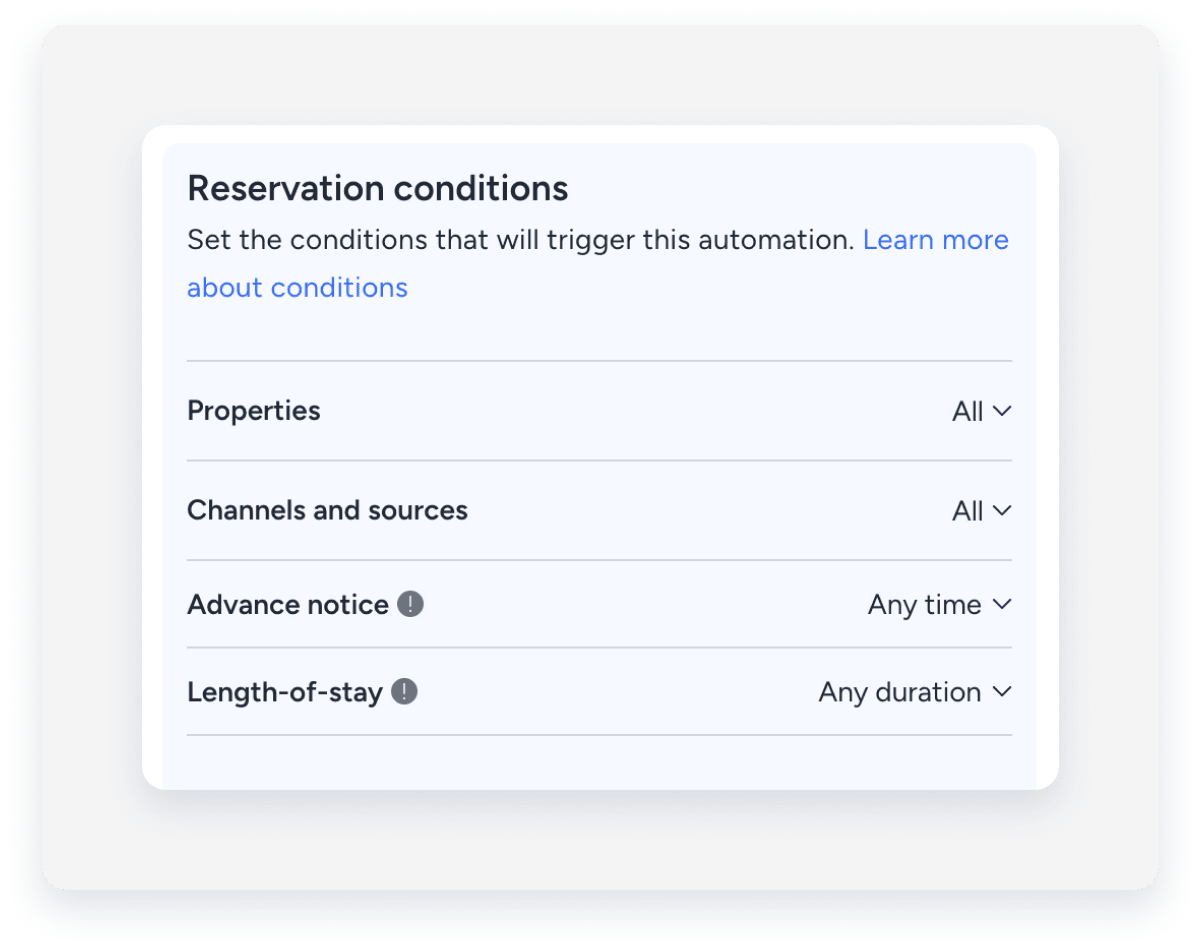Click the 'Set the conditions' description text

point(520,240)
